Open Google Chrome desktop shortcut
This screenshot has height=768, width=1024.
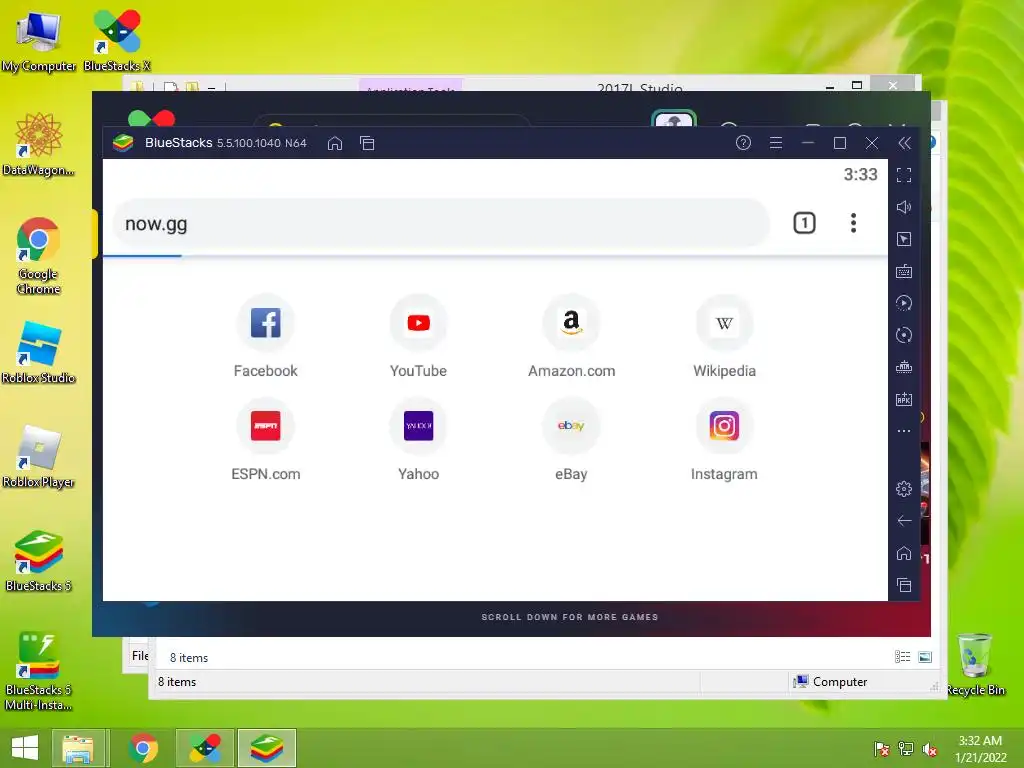click(39, 255)
